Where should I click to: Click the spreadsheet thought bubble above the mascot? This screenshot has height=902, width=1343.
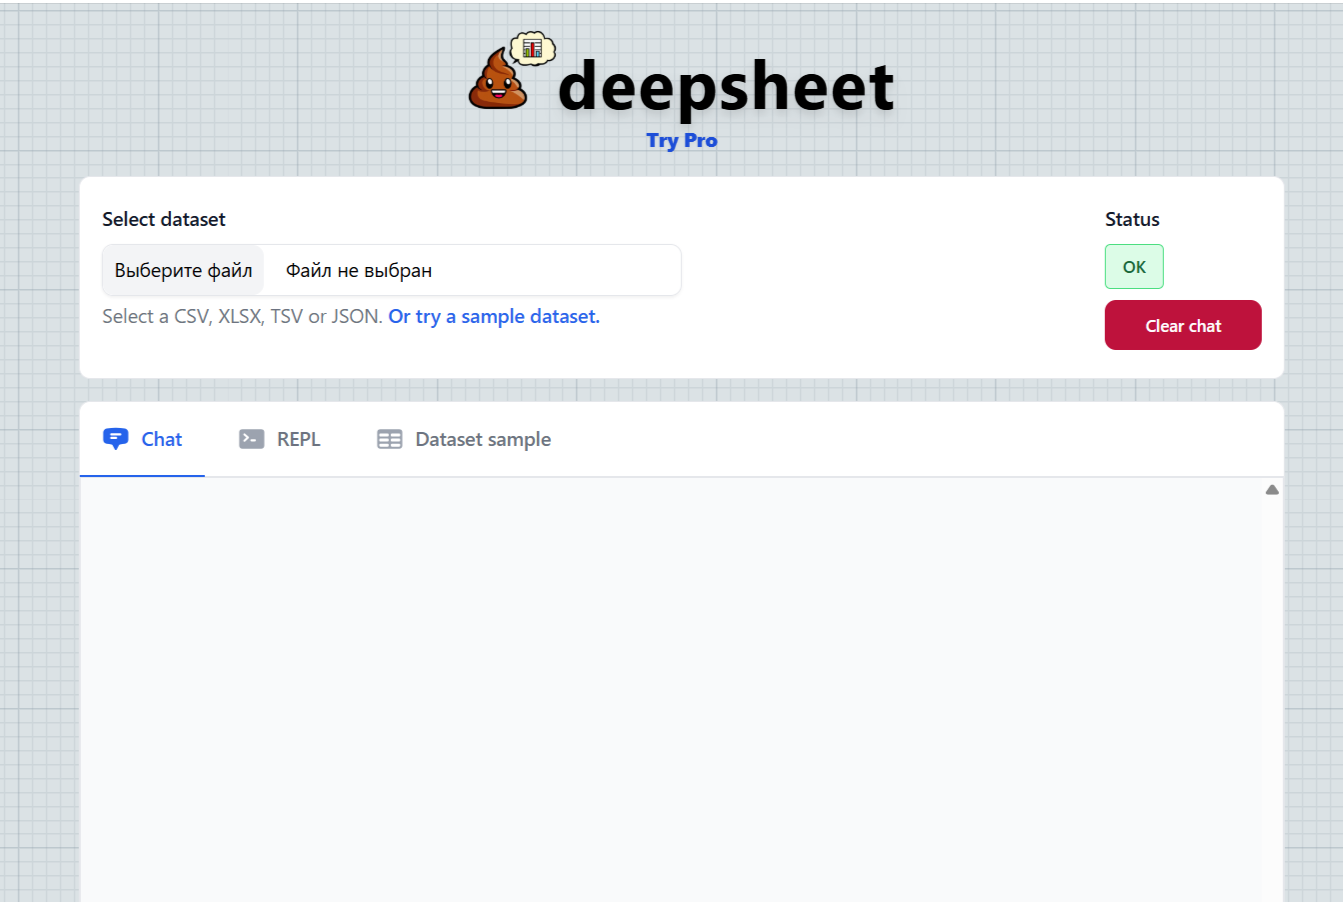(532, 47)
